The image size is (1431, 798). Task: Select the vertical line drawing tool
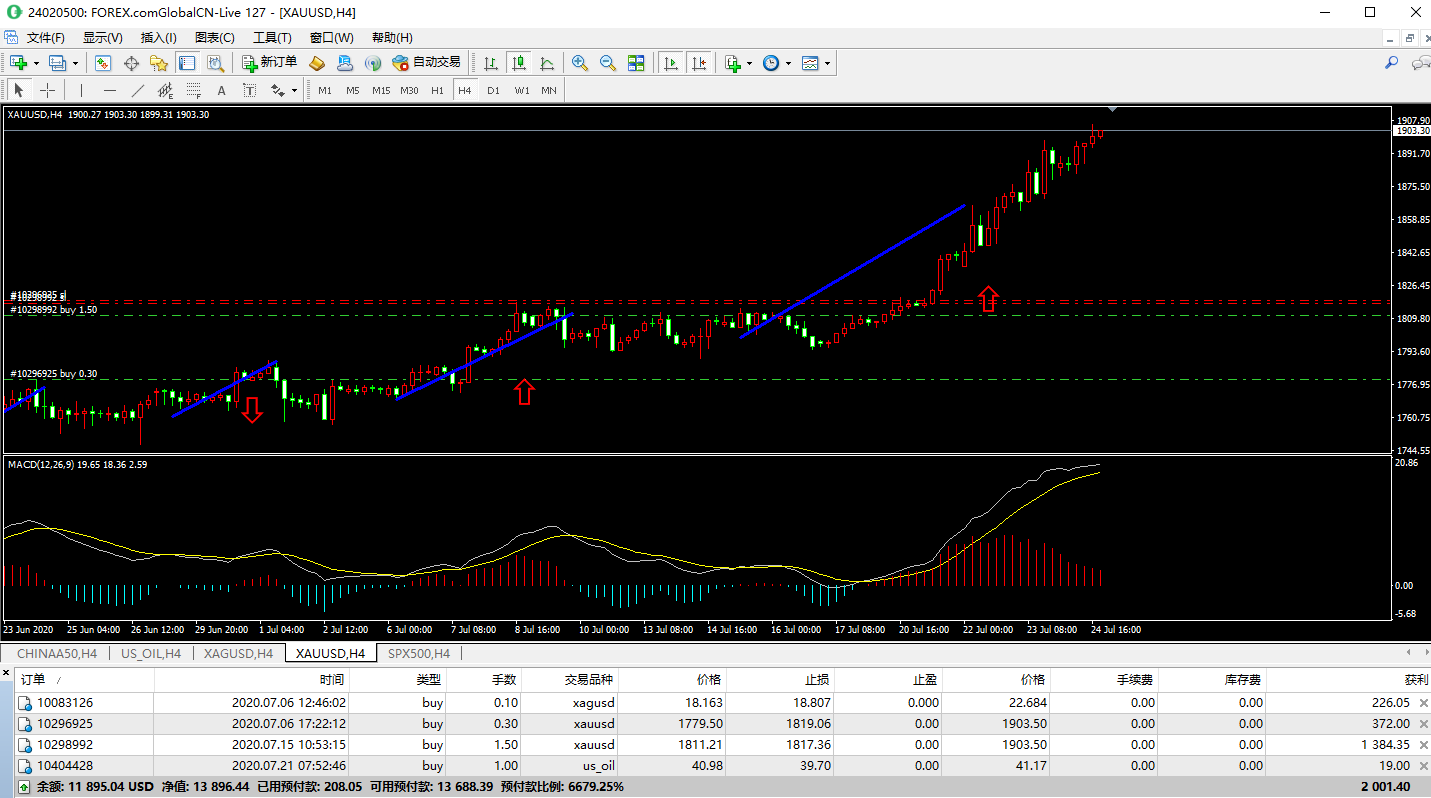[81, 90]
